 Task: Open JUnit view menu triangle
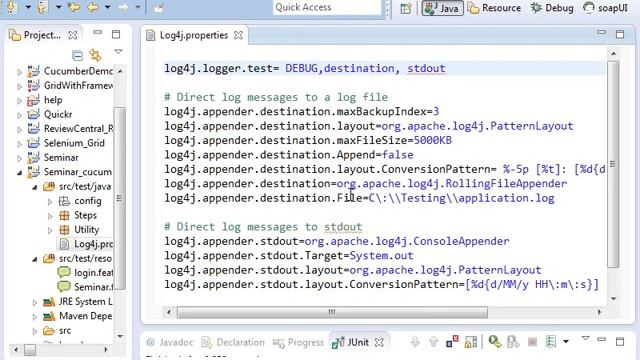point(585,338)
